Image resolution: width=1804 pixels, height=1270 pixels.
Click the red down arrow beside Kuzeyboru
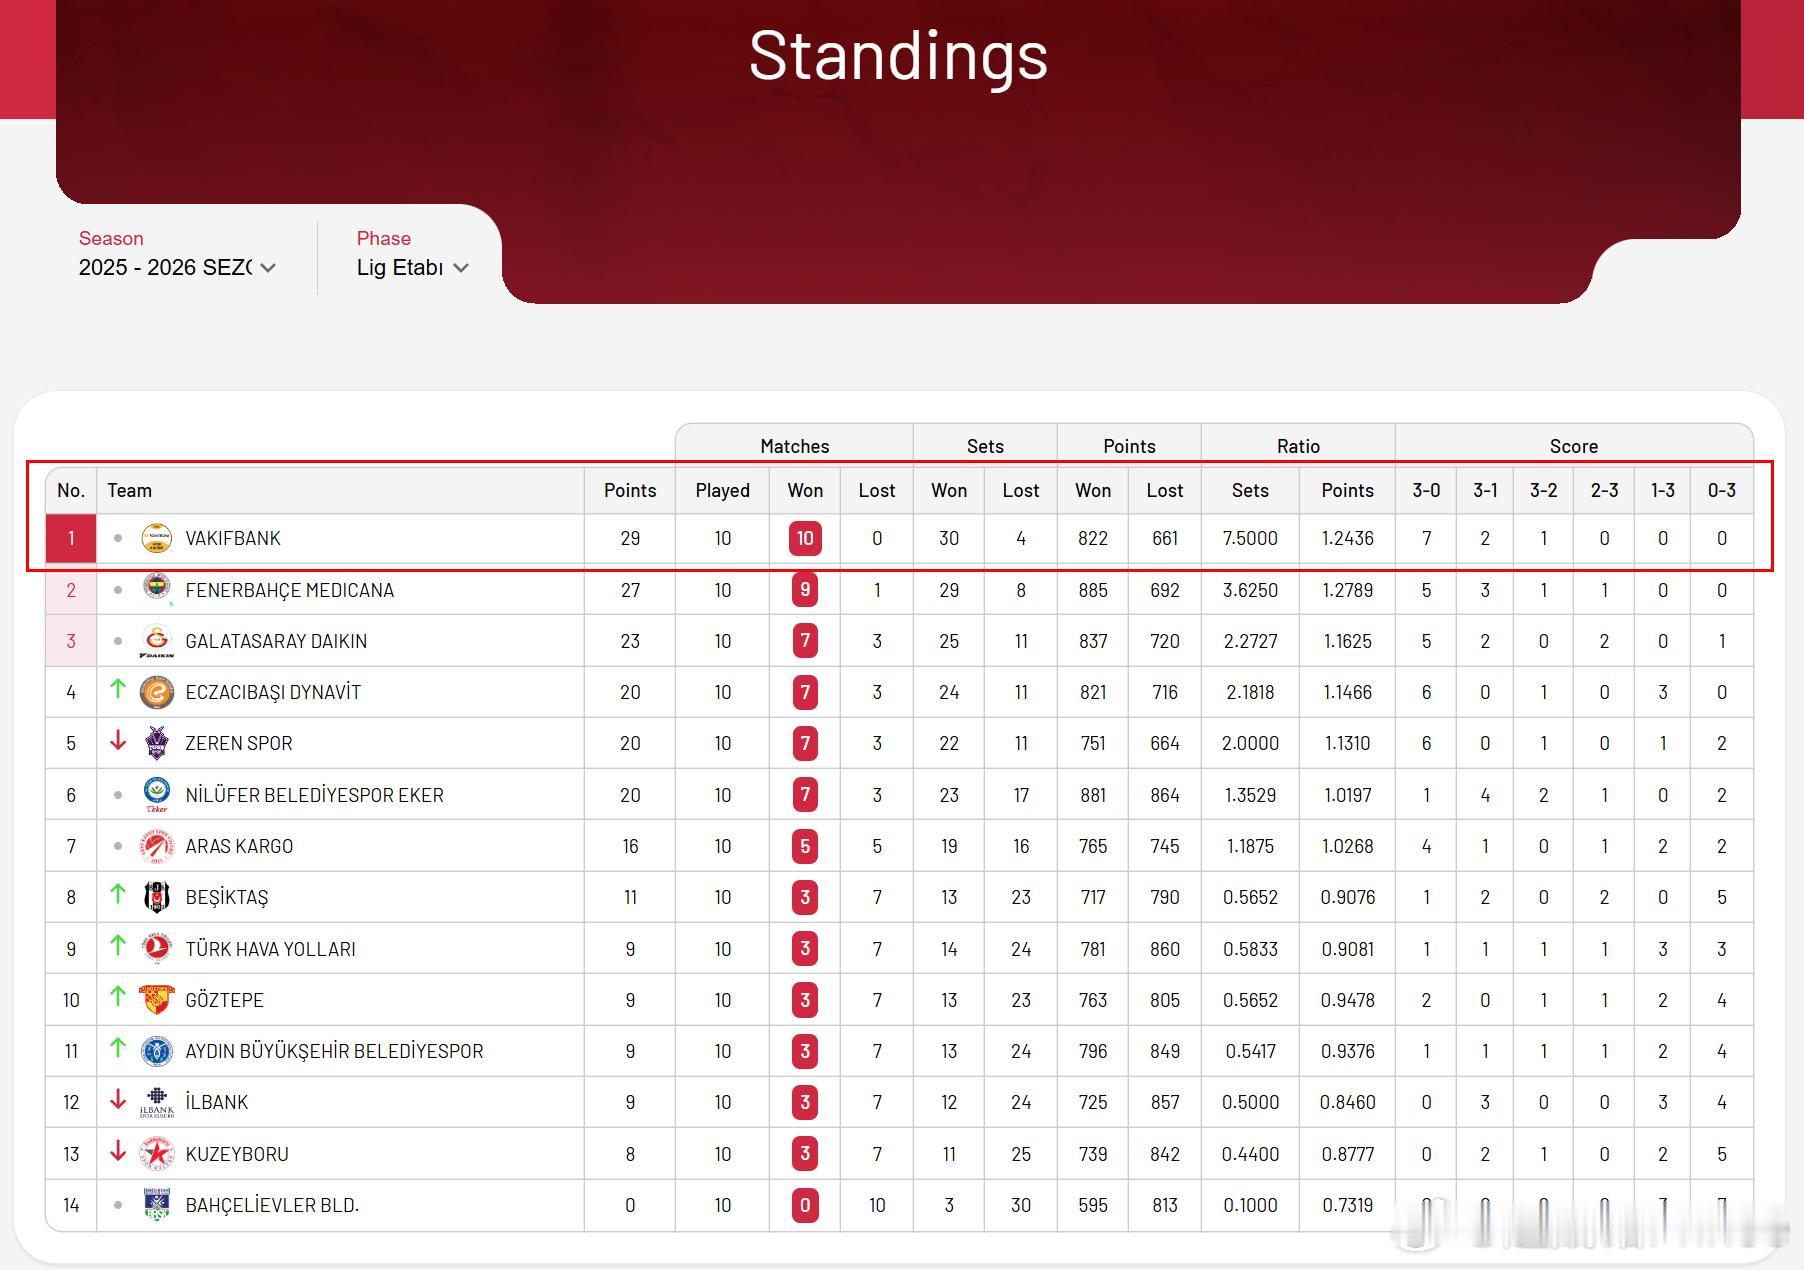pyautogui.click(x=118, y=1150)
